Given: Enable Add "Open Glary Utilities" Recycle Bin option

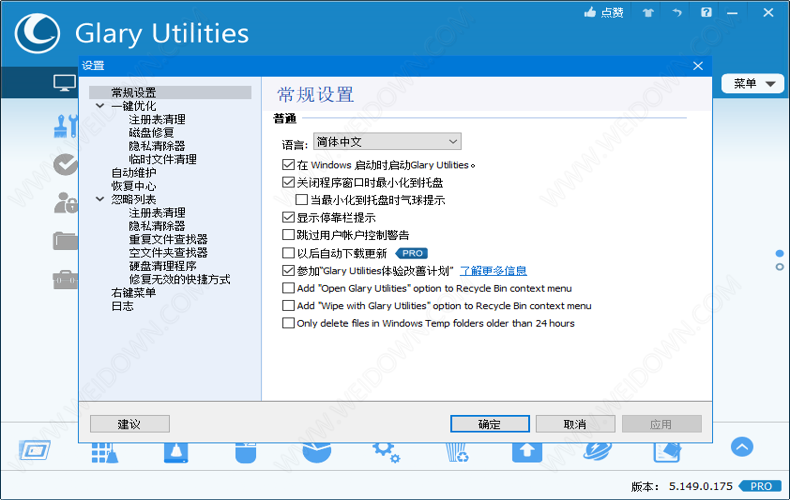Looking at the screenshot, I should (x=288, y=288).
